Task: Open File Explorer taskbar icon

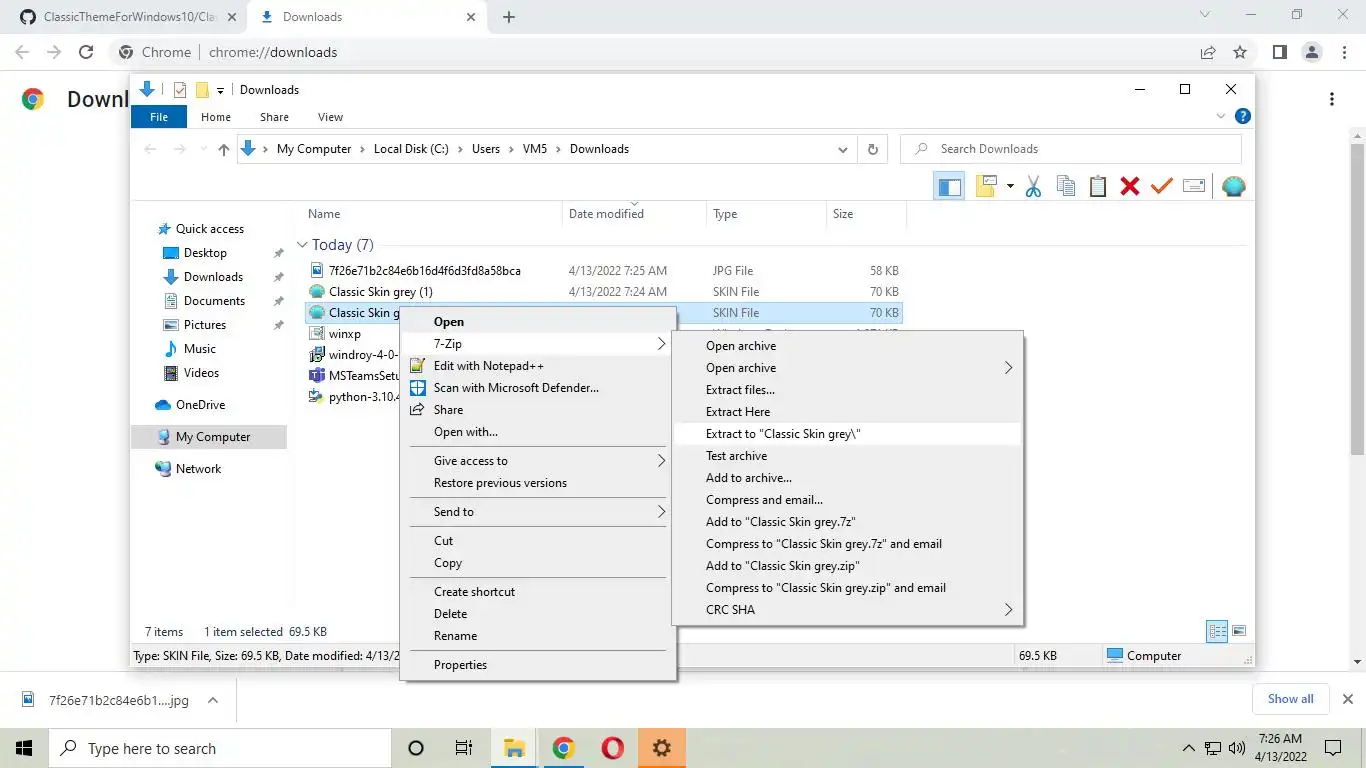Action: (514, 748)
